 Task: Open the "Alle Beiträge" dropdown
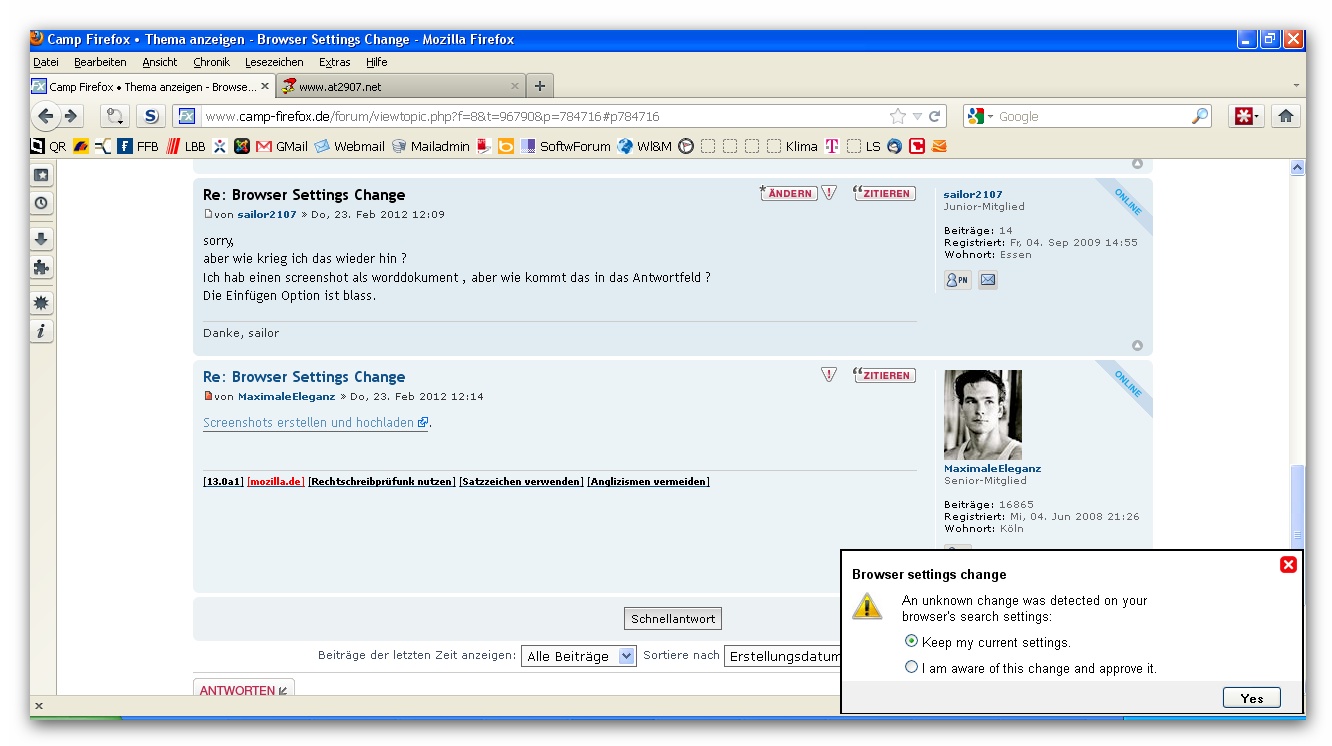point(579,656)
